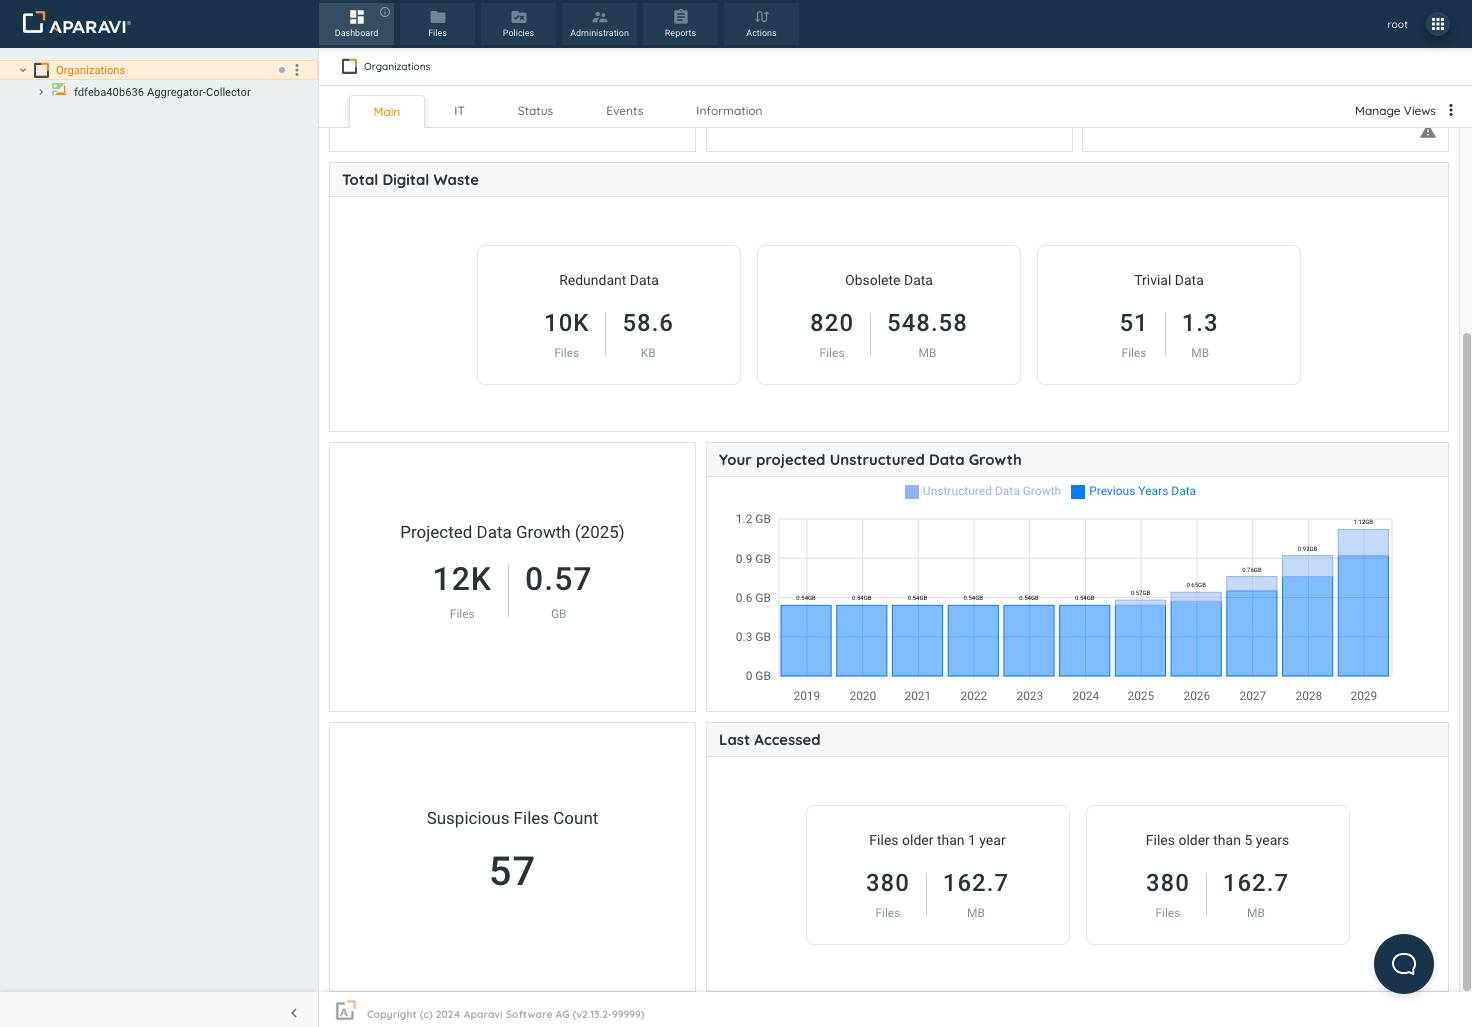Click the warning triangle icon

tap(1427, 133)
